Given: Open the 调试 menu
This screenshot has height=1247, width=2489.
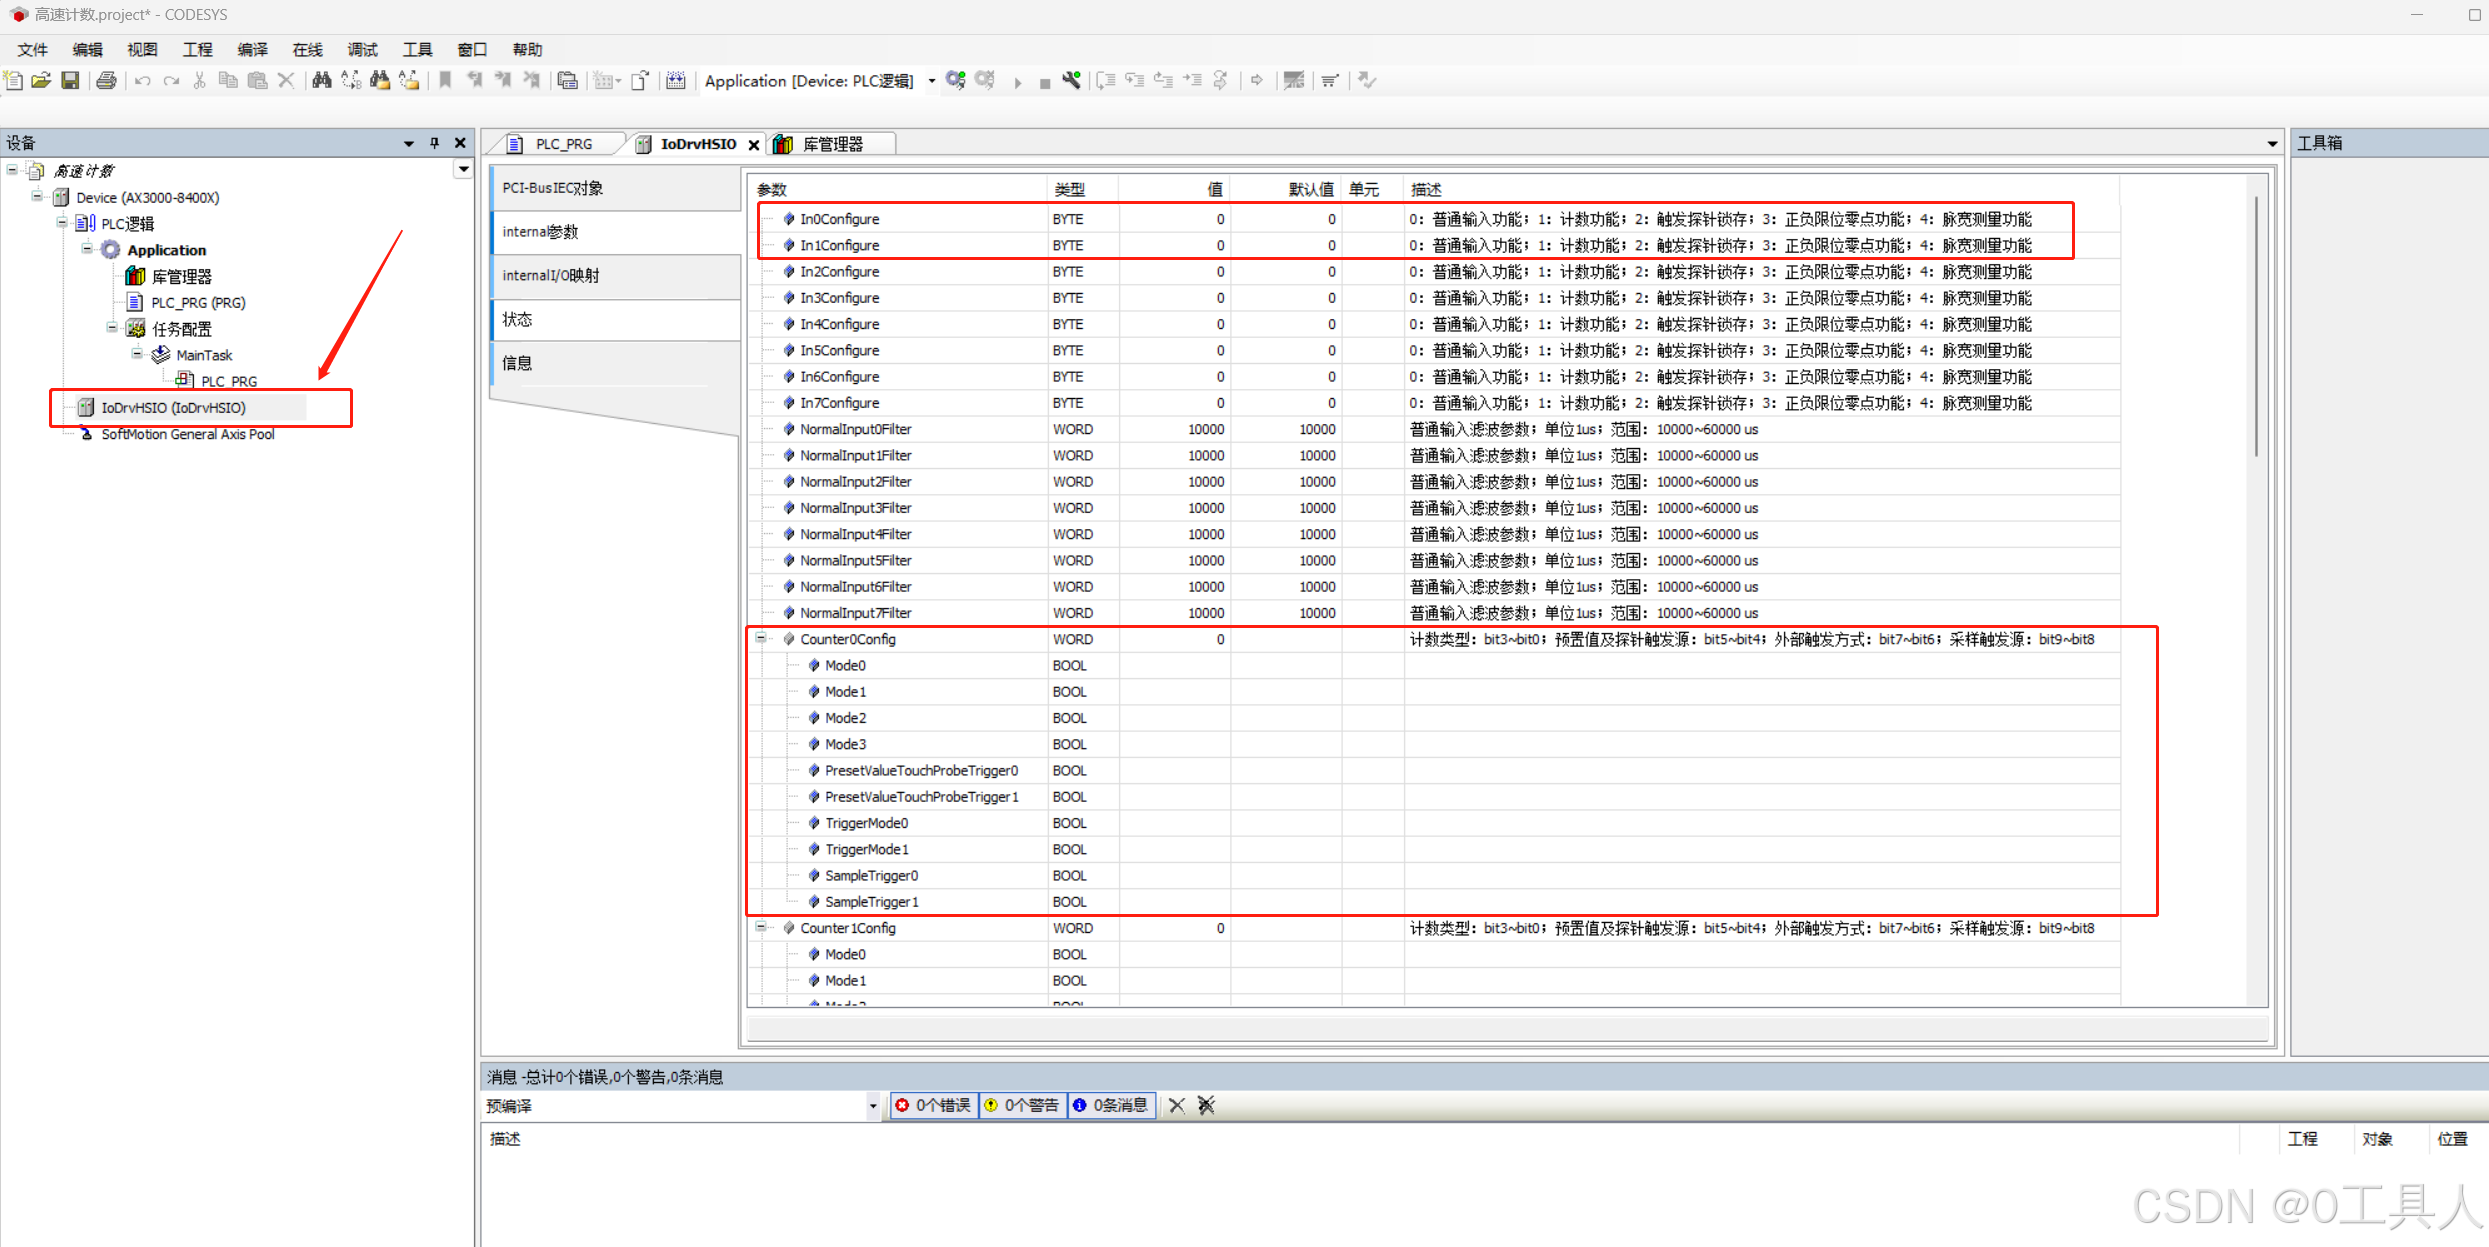Looking at the screenshot, I should click(x=362, y=50).
